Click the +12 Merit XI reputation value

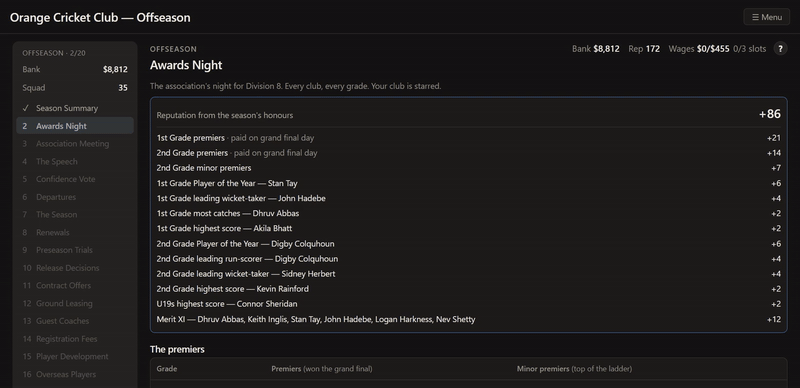(773, 319)
